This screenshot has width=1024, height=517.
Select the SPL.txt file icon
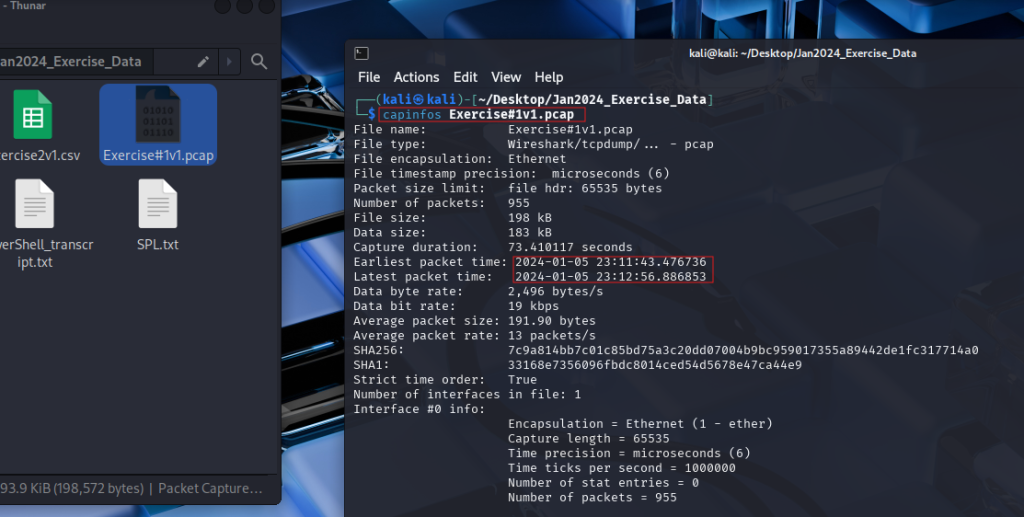click(x=158, y=204)
